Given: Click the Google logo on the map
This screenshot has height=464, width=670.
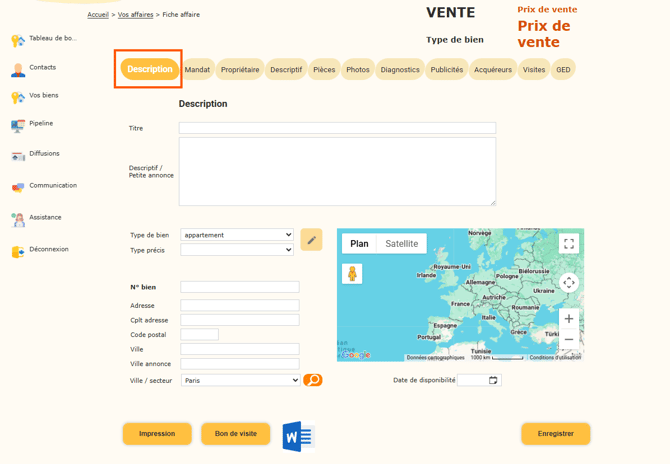Looking at the screenshot, I should click(356, 355).
